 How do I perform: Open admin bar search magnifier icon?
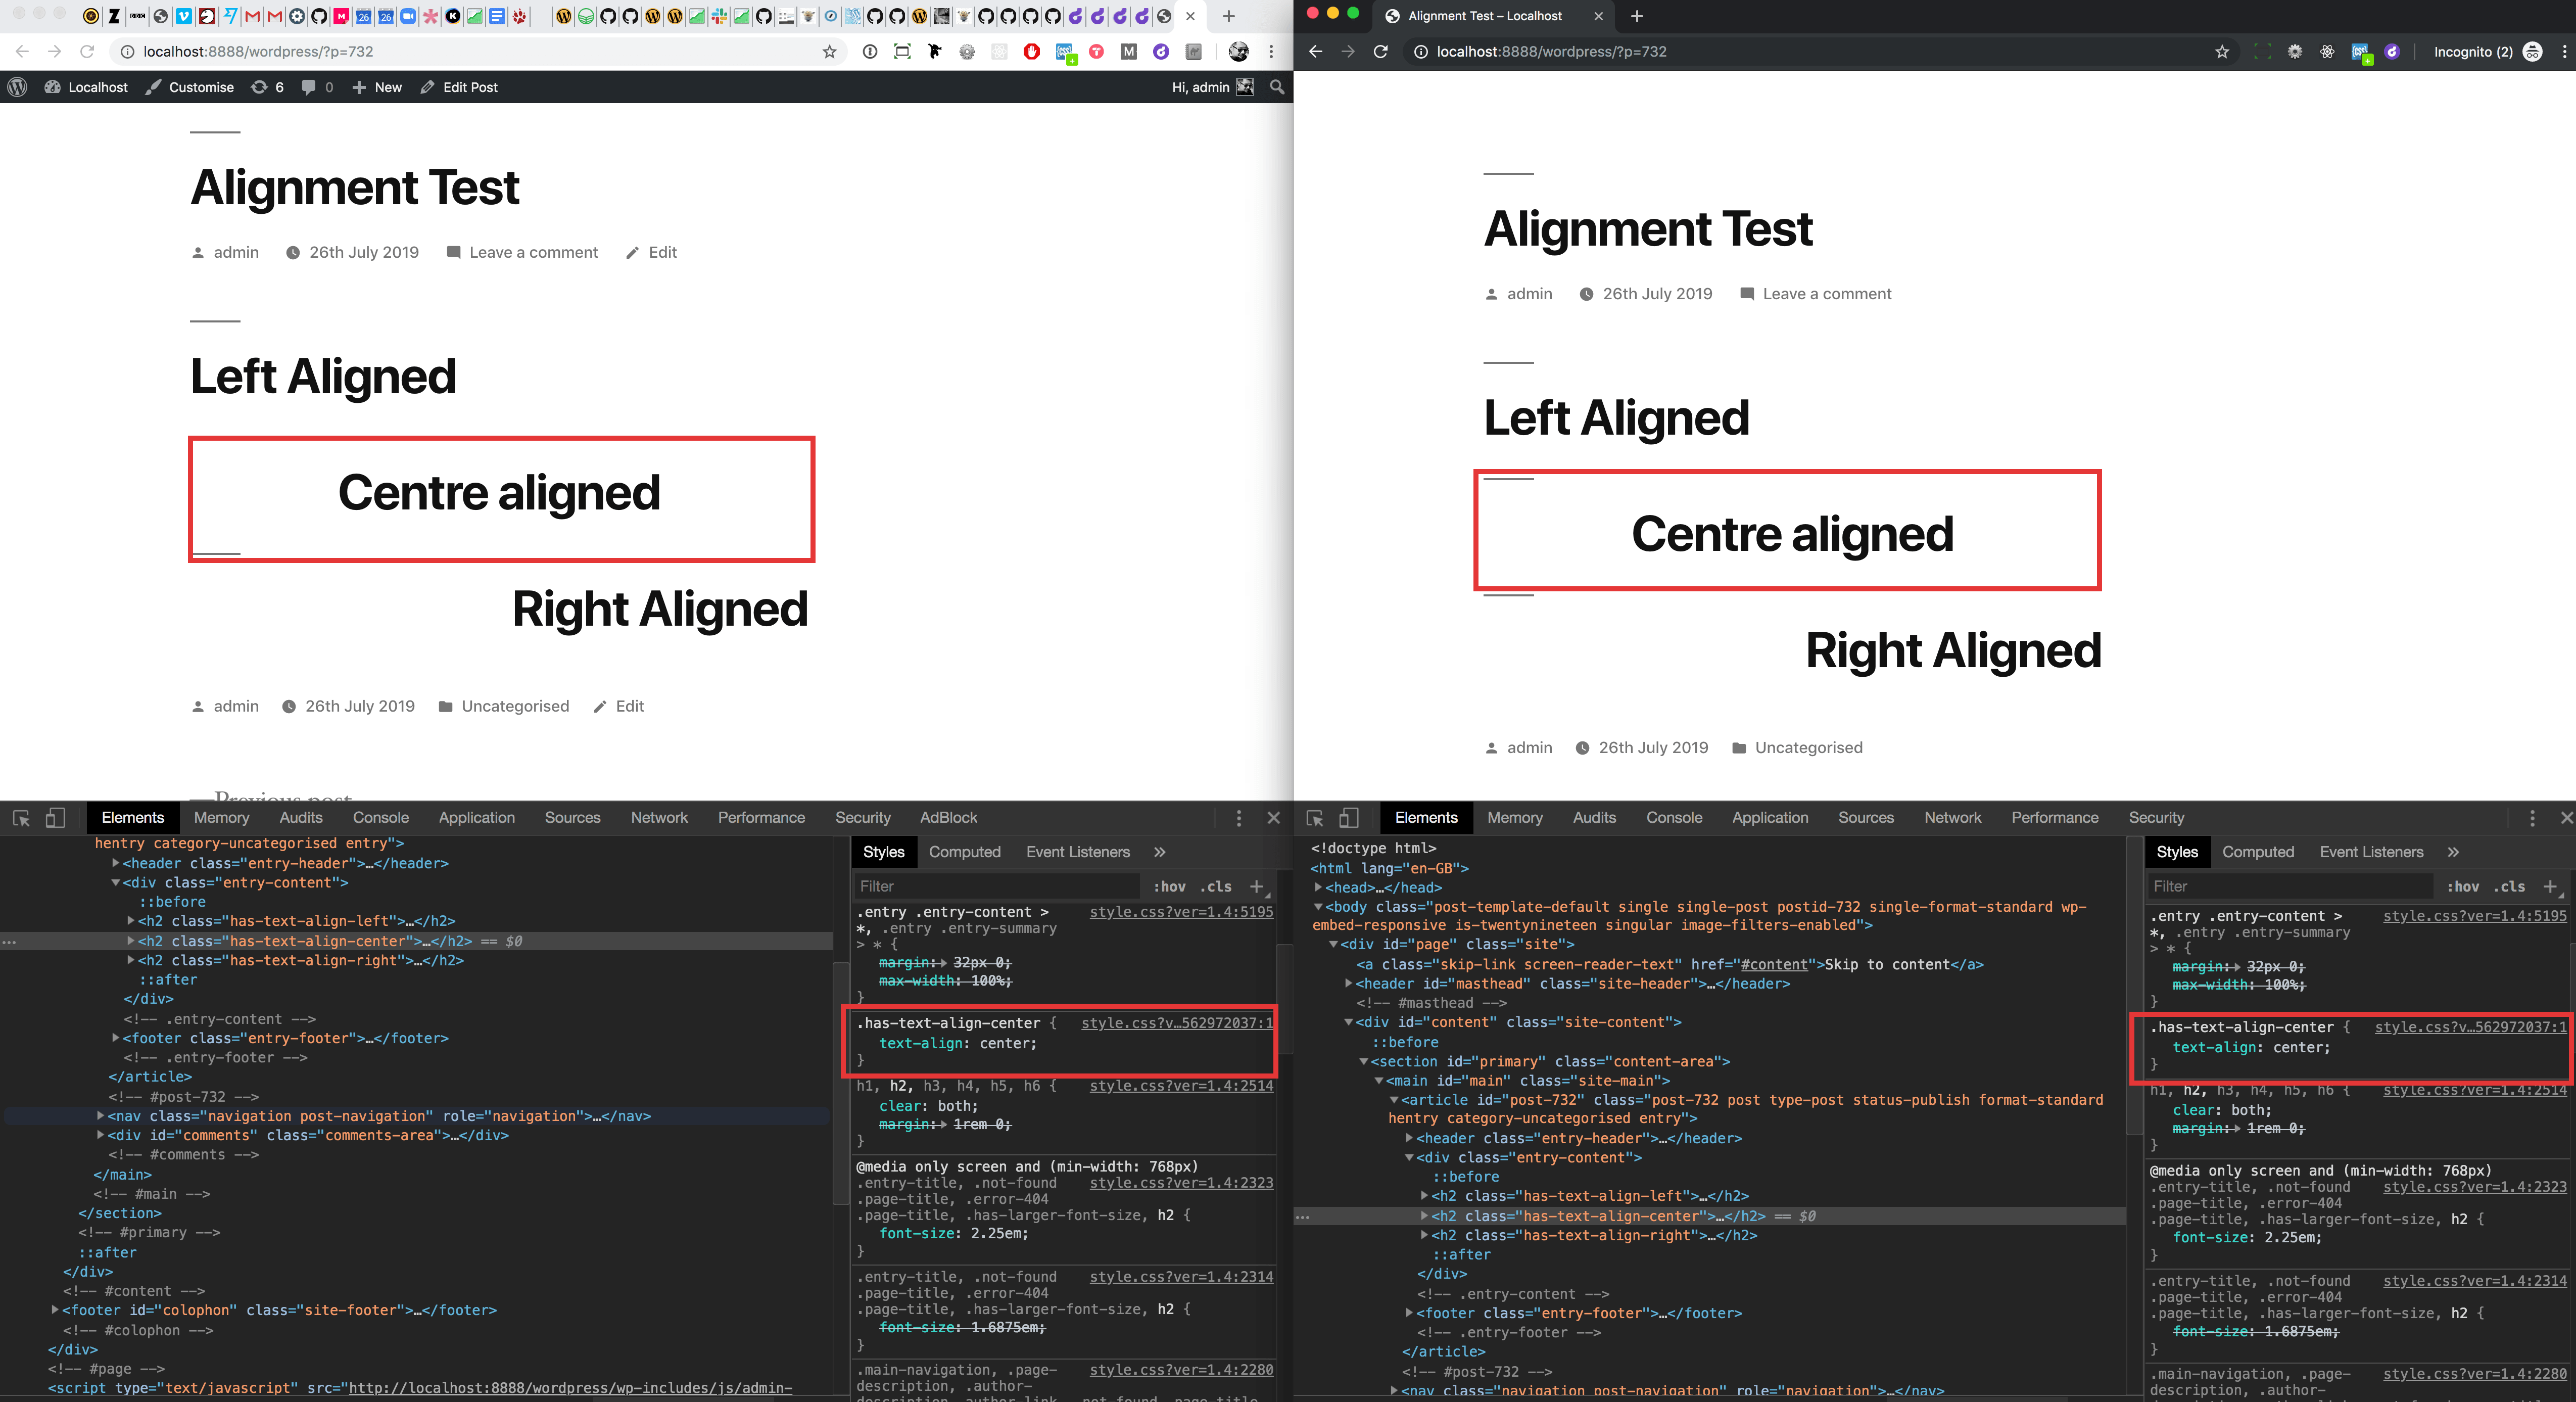click(x=1276, y=87)
